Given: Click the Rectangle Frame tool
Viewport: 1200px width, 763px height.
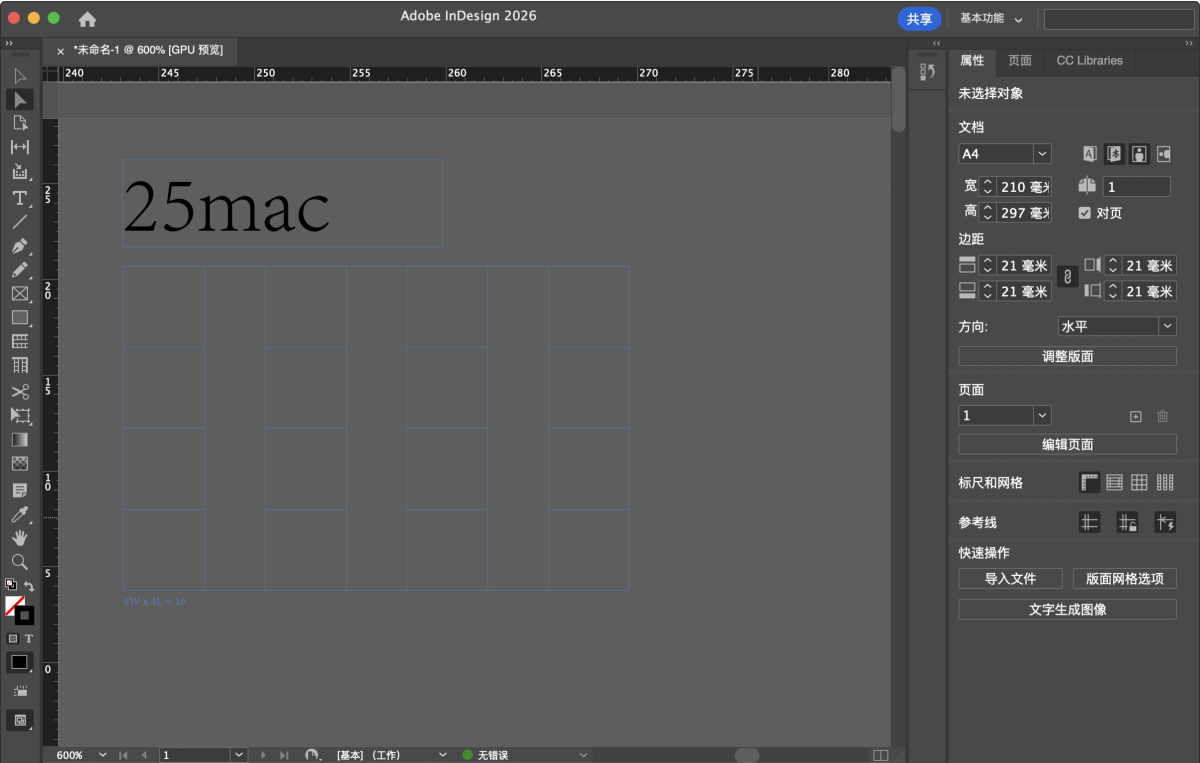Looking at the screenshot, I should 19,294.
